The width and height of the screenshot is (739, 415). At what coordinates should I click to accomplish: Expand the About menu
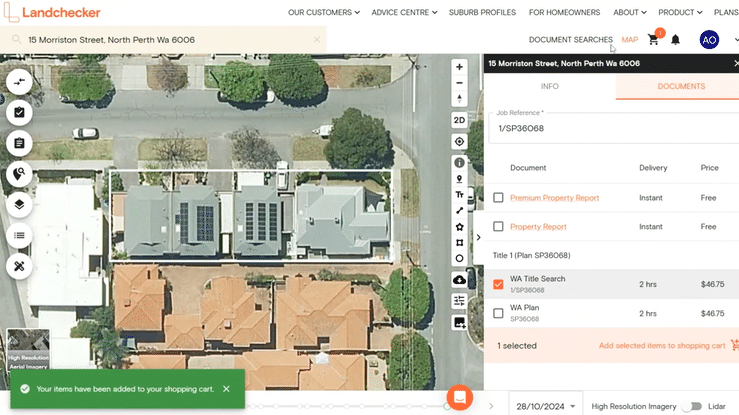click(630, 12)
